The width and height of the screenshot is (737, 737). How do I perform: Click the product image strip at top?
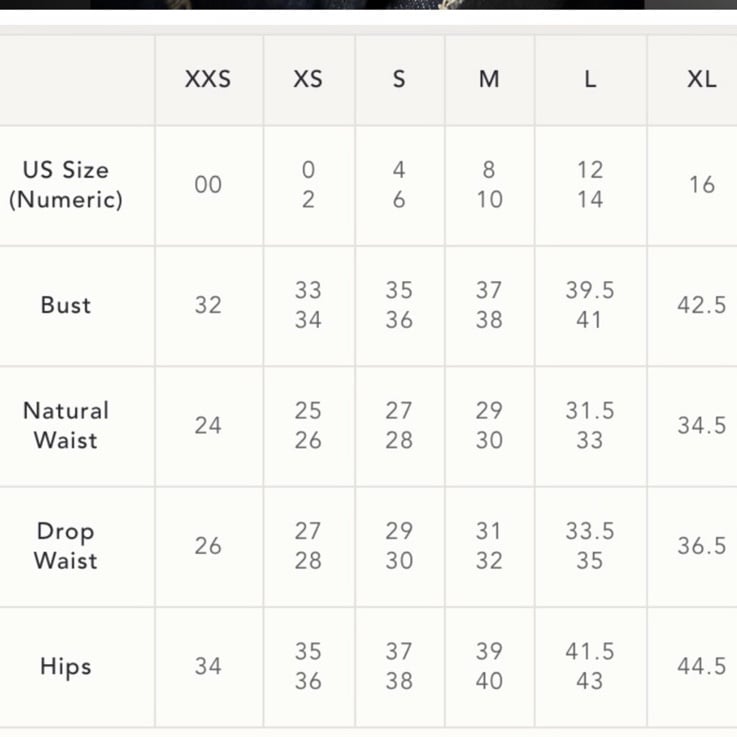[x=368, y=5]
